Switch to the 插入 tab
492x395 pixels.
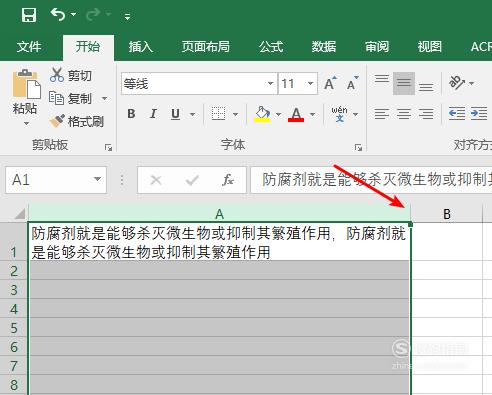(x=140, y=47)
